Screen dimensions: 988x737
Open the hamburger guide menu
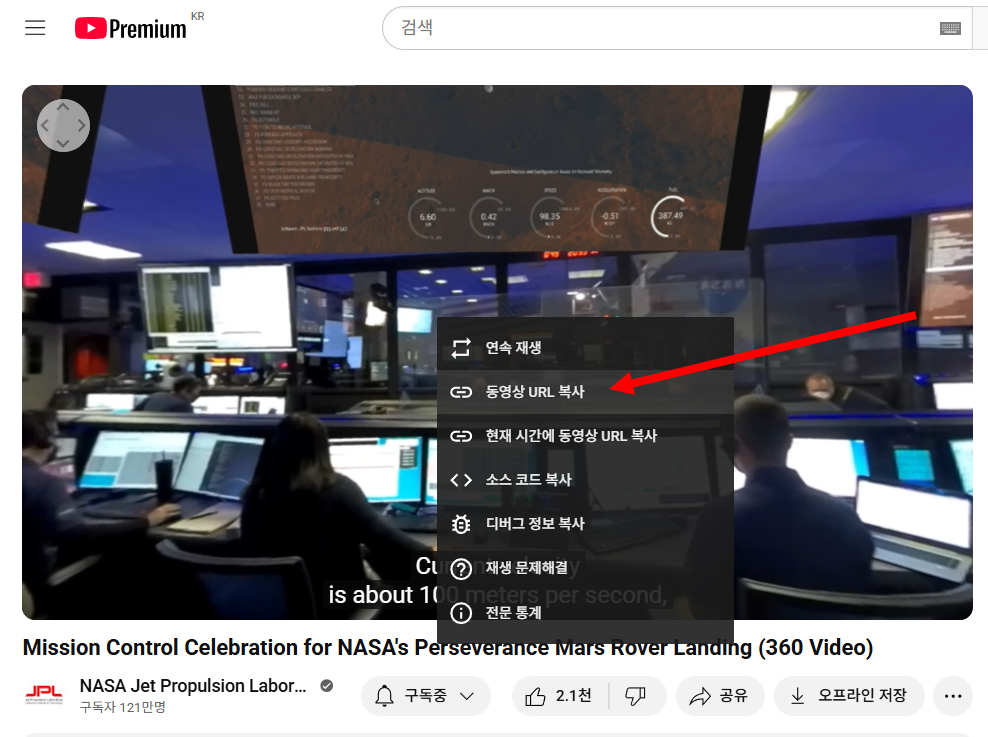(x=35, y=28)
